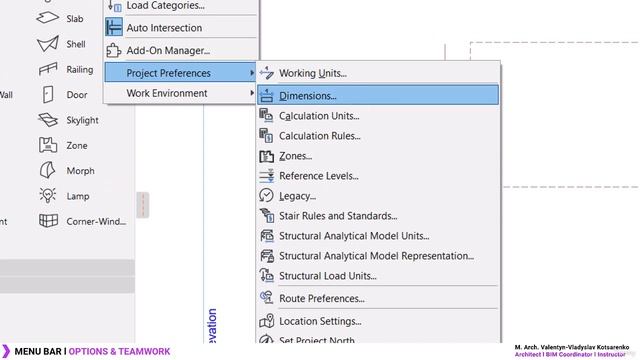640x360 pixels.
Task: Select the Shell tool icon
Action: [48, 44]
